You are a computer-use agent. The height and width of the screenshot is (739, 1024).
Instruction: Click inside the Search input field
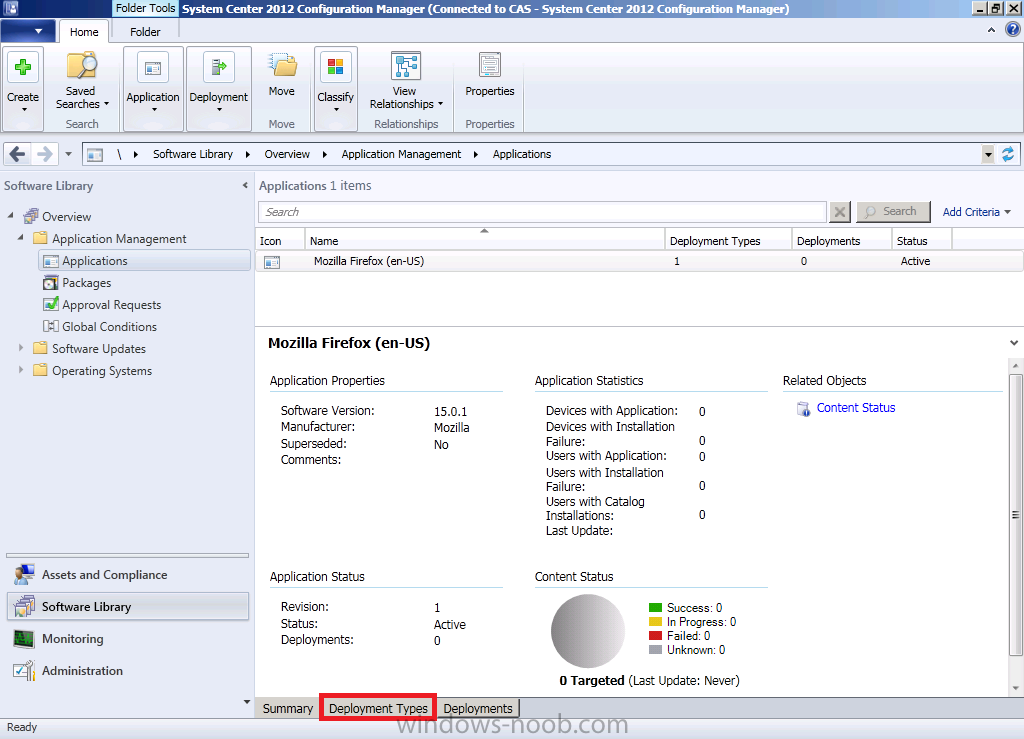543,212
